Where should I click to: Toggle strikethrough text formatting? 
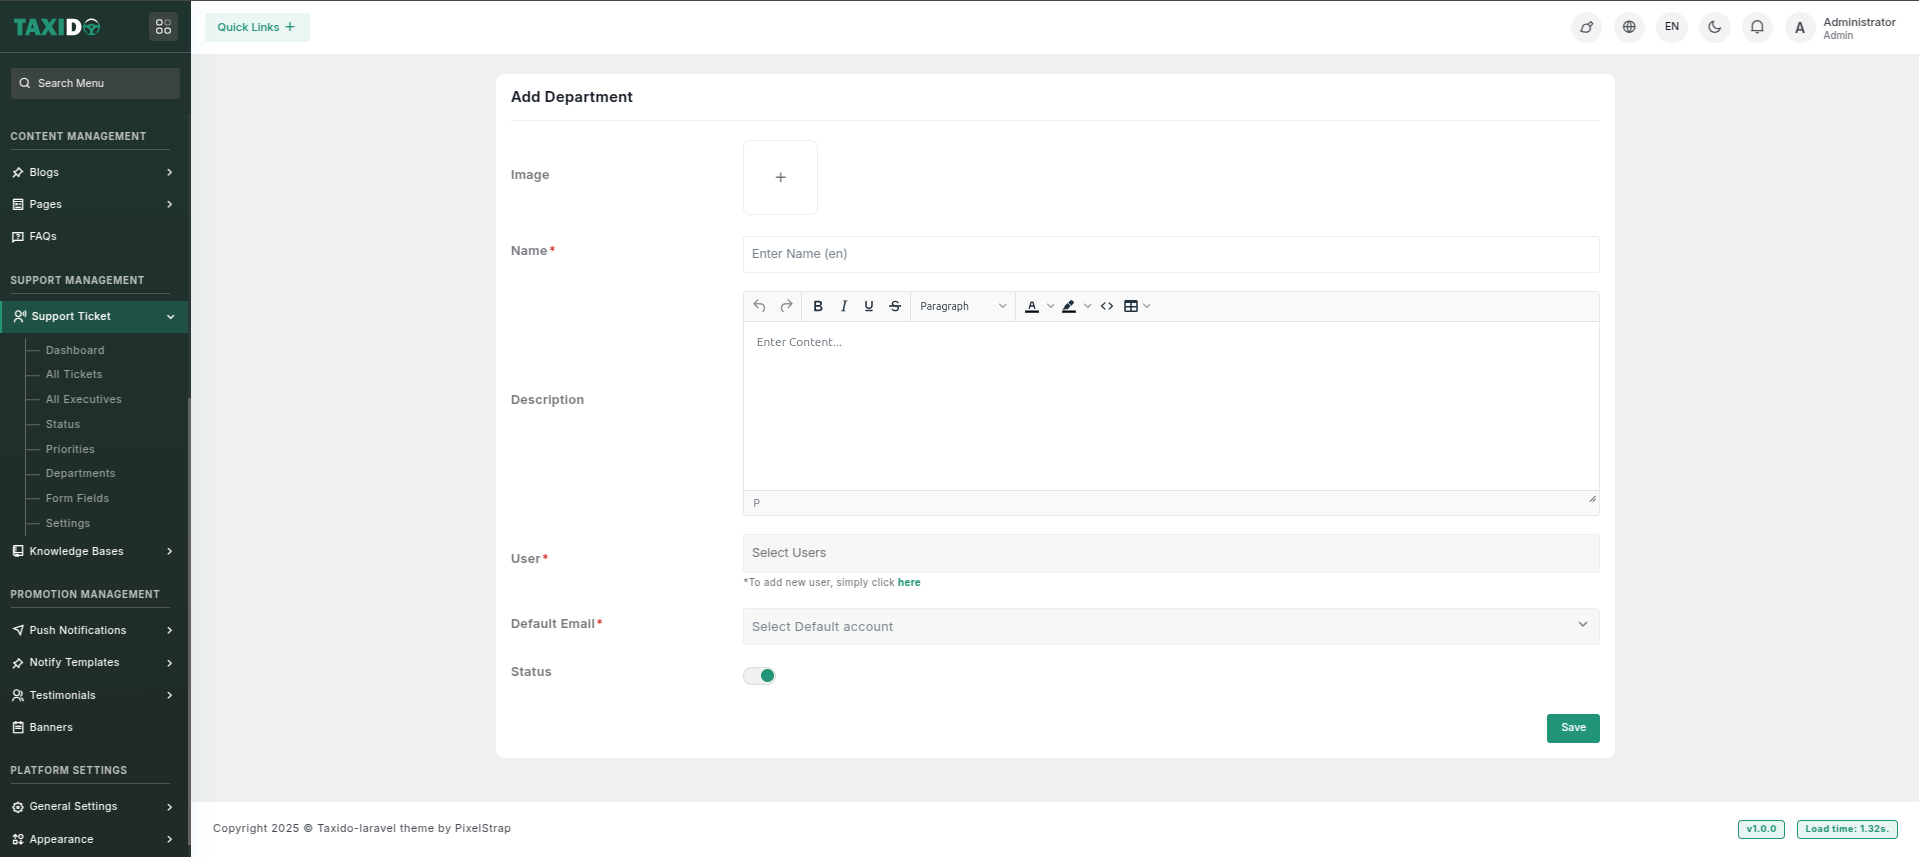tap(895, 307)
